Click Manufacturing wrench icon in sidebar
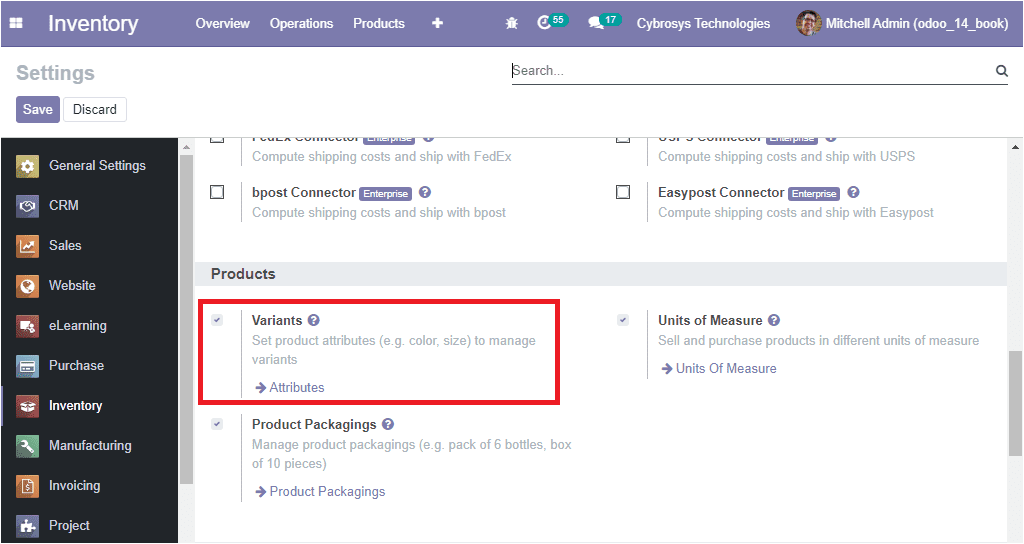The width and height of the screenshot is (1024, 544). (x=27, y=446)
